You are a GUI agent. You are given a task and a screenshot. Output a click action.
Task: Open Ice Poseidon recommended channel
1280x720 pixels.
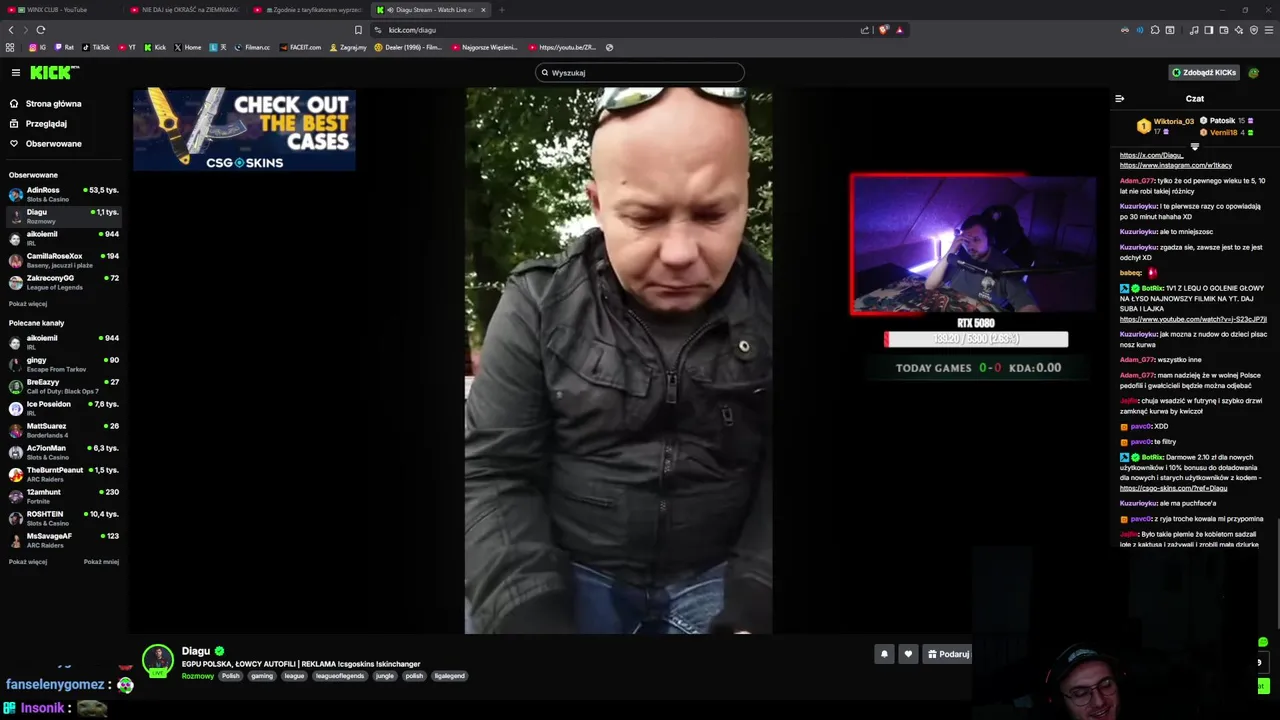[63, 407]
